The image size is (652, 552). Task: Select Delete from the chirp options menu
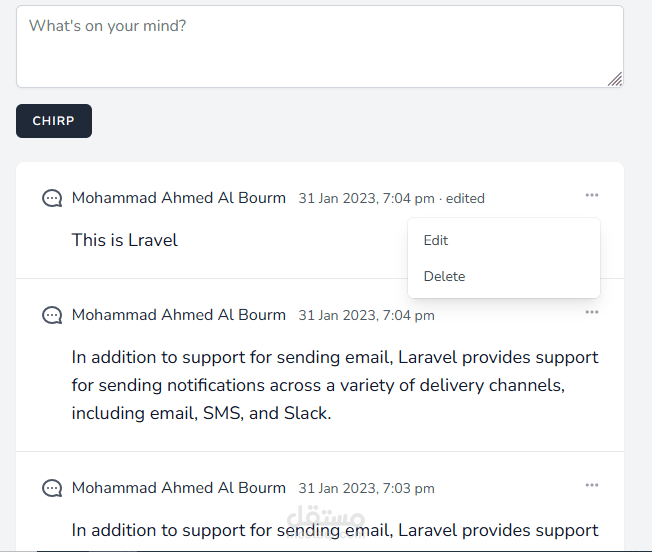(x=444, y=276)
